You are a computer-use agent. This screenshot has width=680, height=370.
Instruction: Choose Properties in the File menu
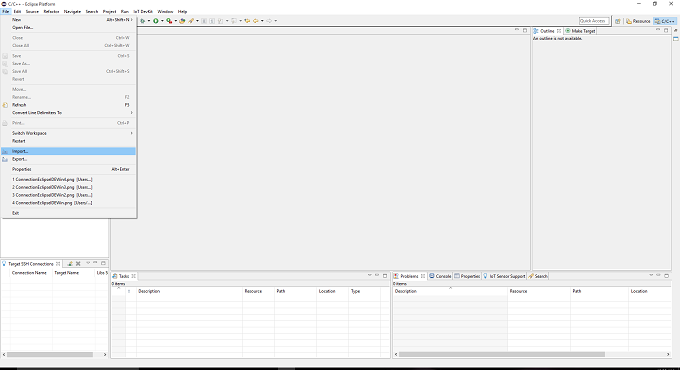pos(69,169)
